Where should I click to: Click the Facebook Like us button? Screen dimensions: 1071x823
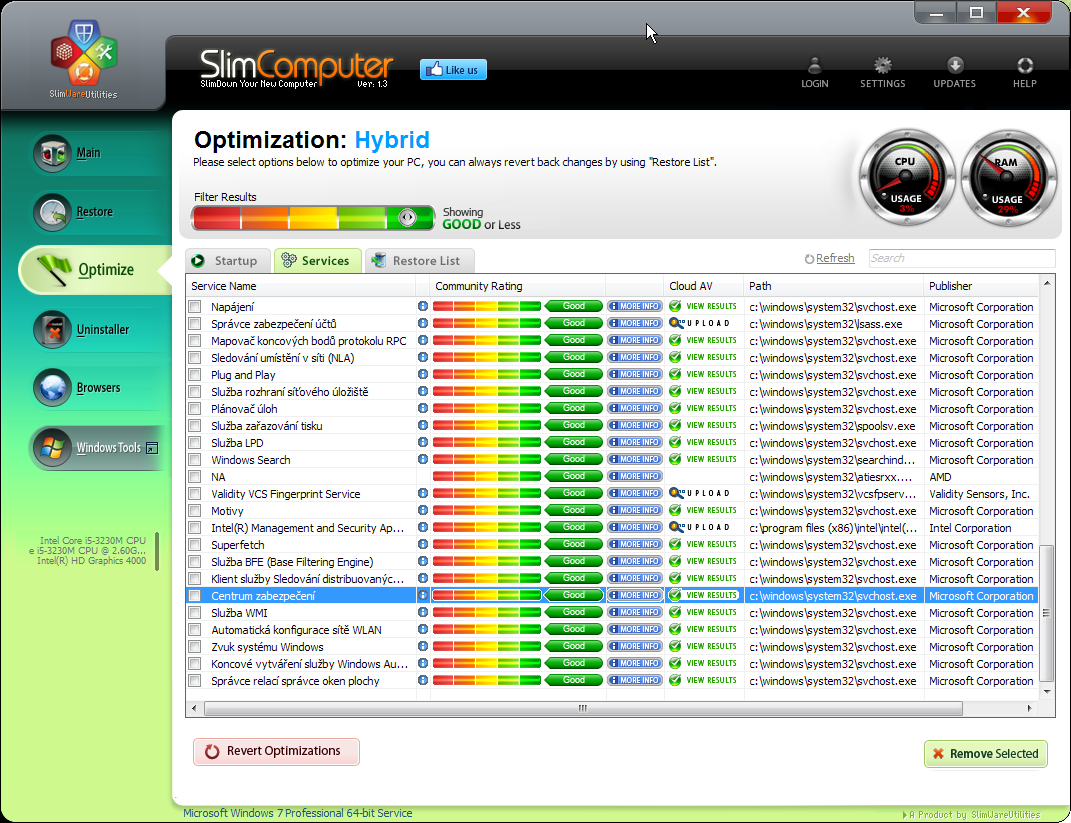(453, 70)
